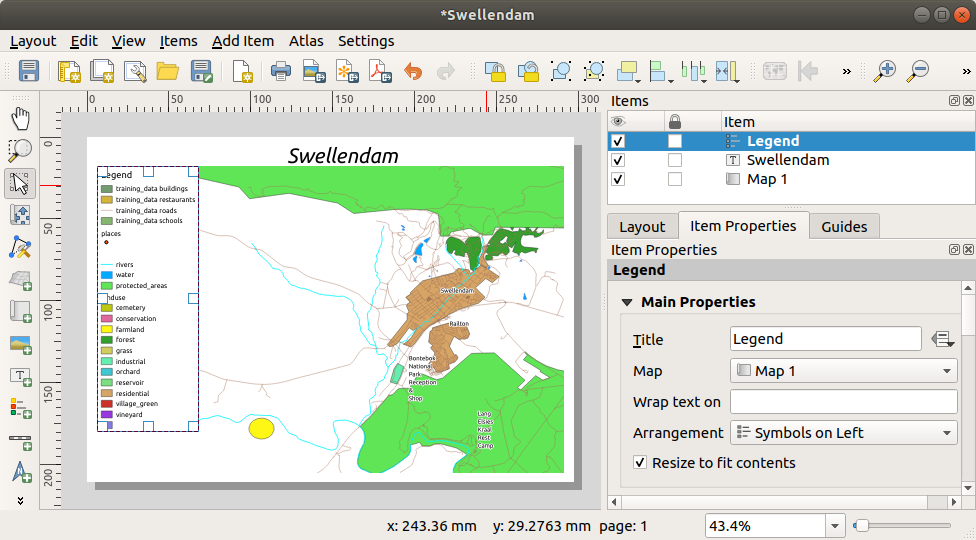Collapse the Main Properties section
The height and width of the screenshot is (540, 976).
(627, 302)
